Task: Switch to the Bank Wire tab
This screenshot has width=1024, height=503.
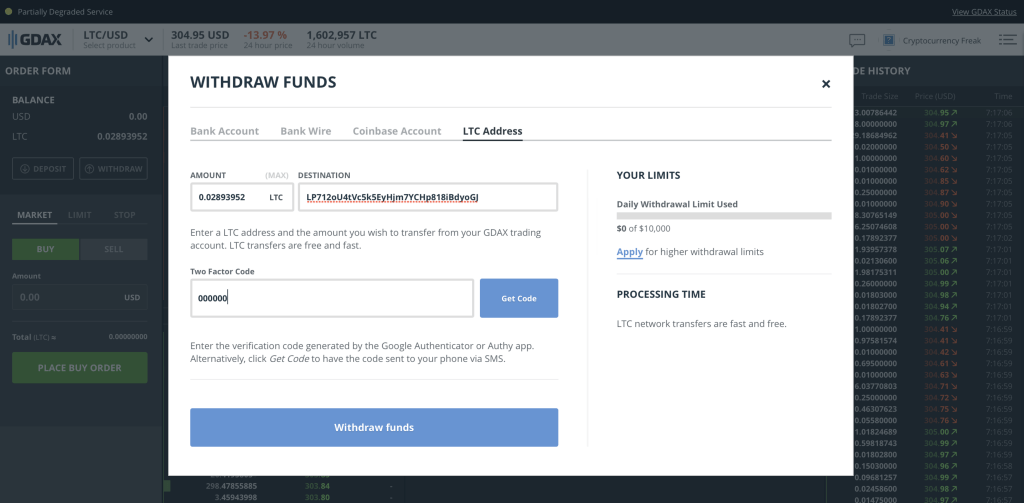Action: tap(305, 131)
